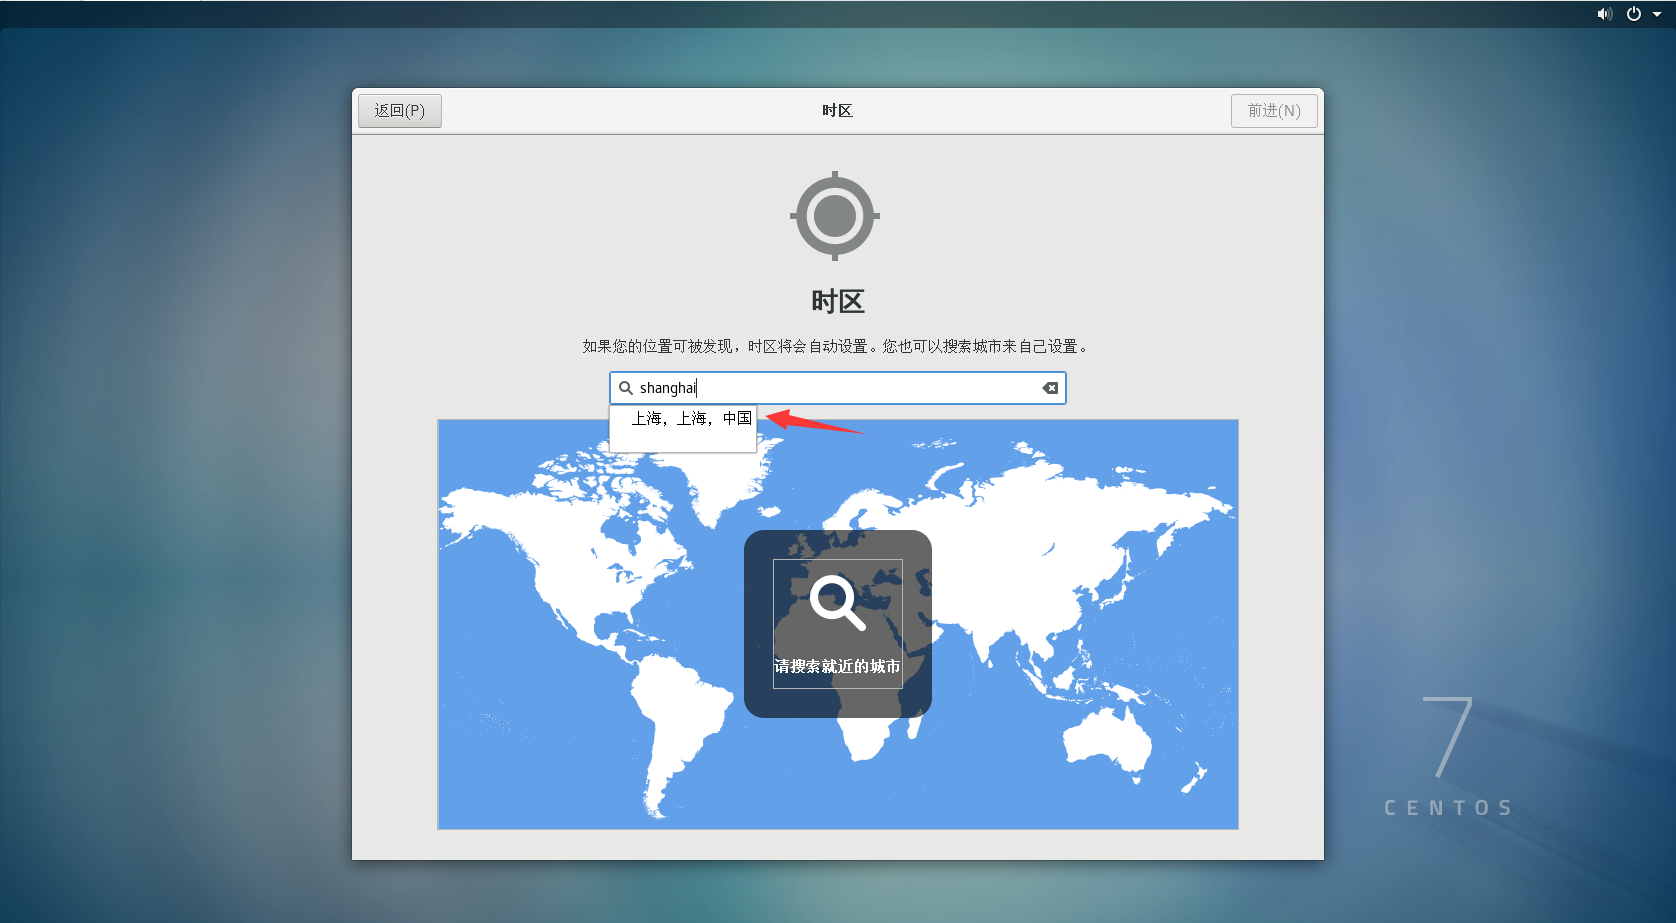This screenshot has height=923, width=1676.
Task: Click South America on the world map
Action: point(680,720)
